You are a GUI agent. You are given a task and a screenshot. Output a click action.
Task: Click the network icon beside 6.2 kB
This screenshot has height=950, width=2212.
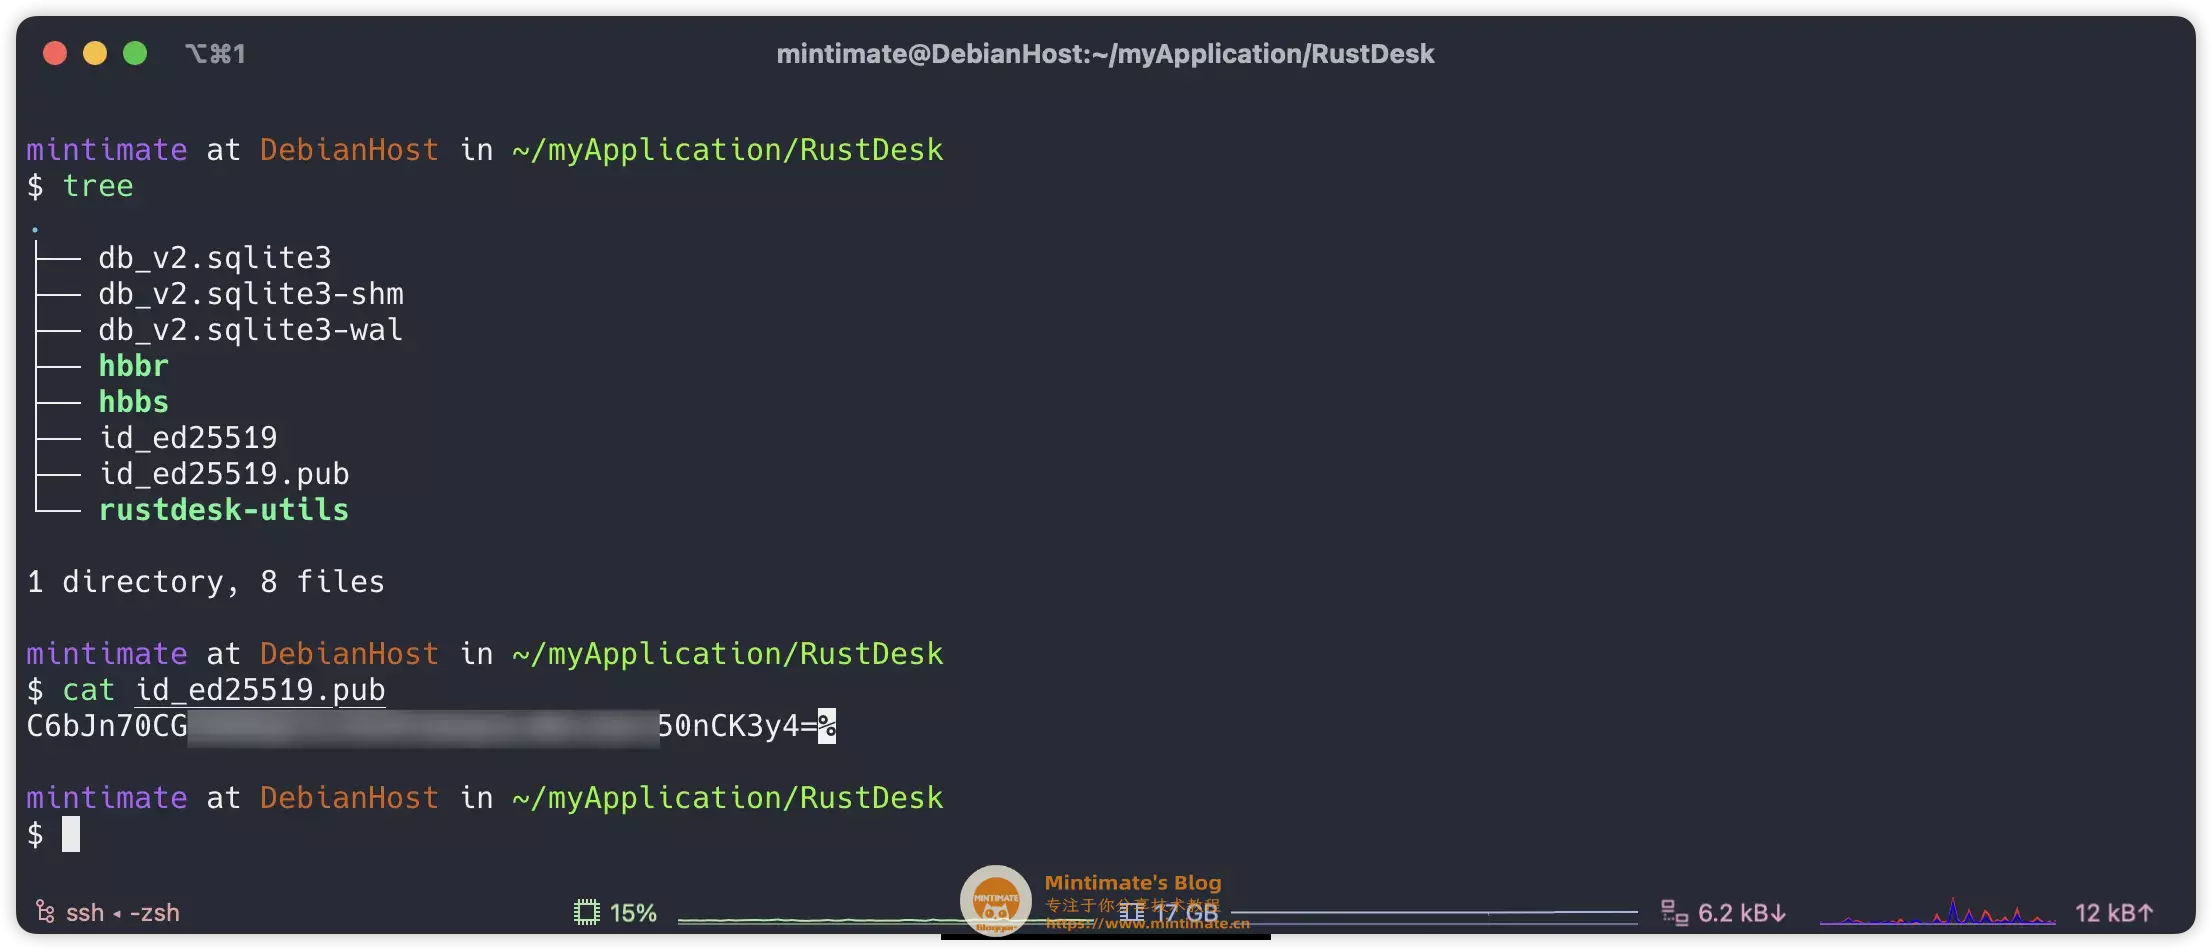point(1675,912)
